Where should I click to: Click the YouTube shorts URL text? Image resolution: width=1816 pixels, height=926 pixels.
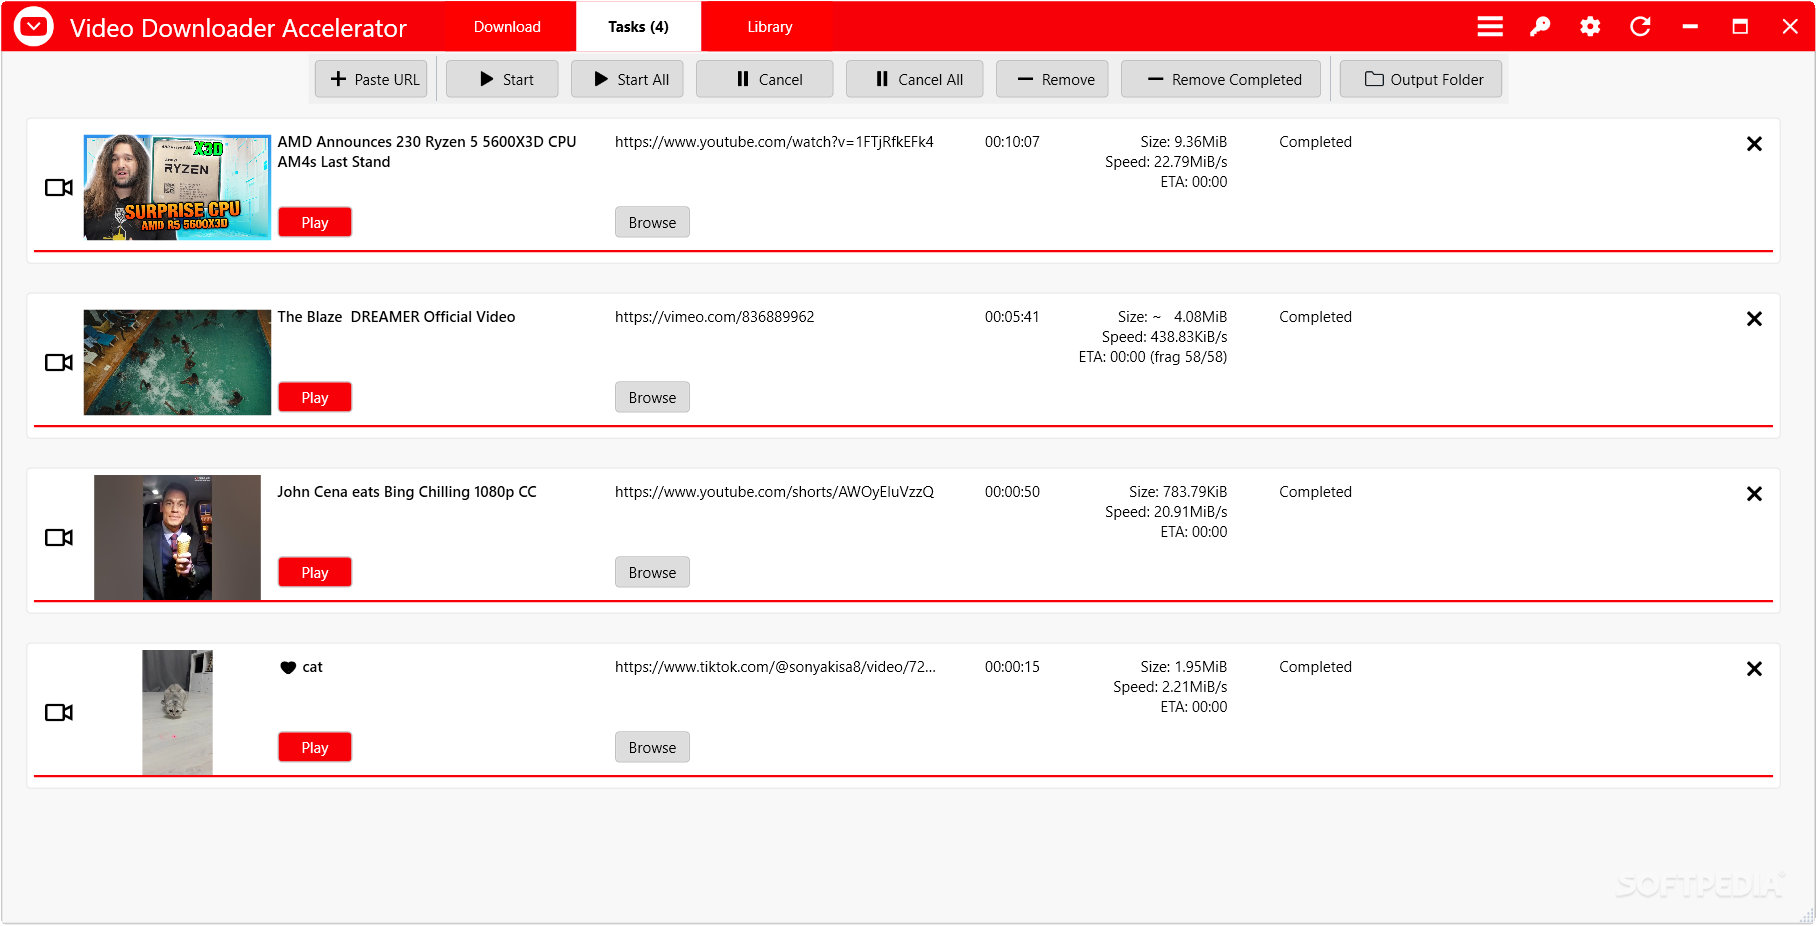[774, 492]
